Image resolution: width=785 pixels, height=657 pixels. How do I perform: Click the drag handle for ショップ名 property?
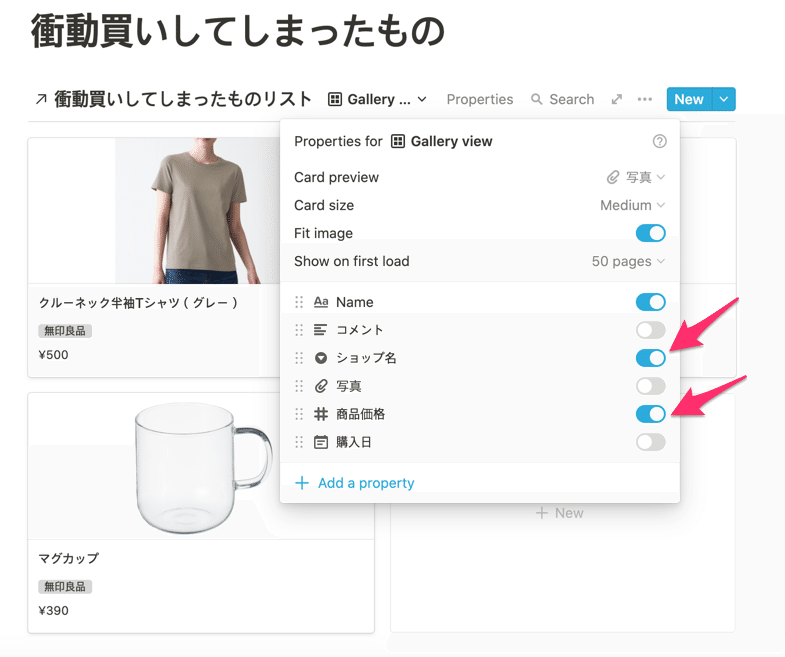point(299,358)
